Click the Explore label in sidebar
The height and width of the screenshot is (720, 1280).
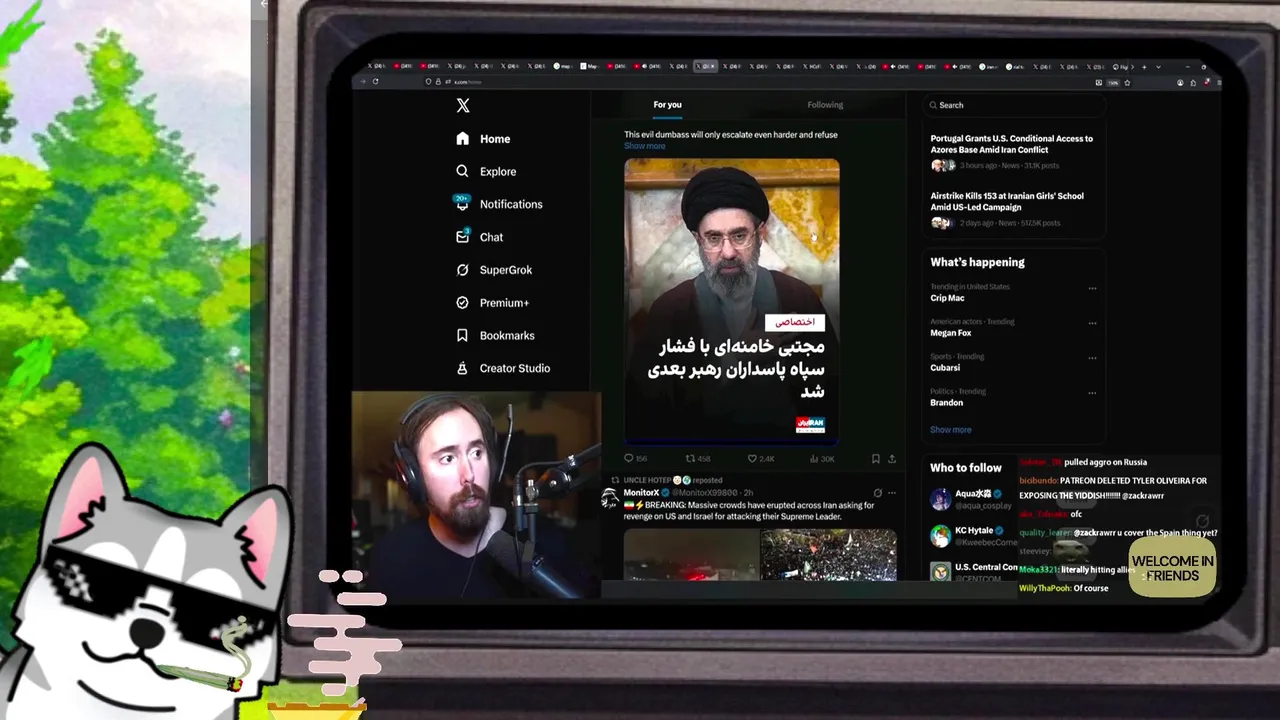tap(498, 172)
